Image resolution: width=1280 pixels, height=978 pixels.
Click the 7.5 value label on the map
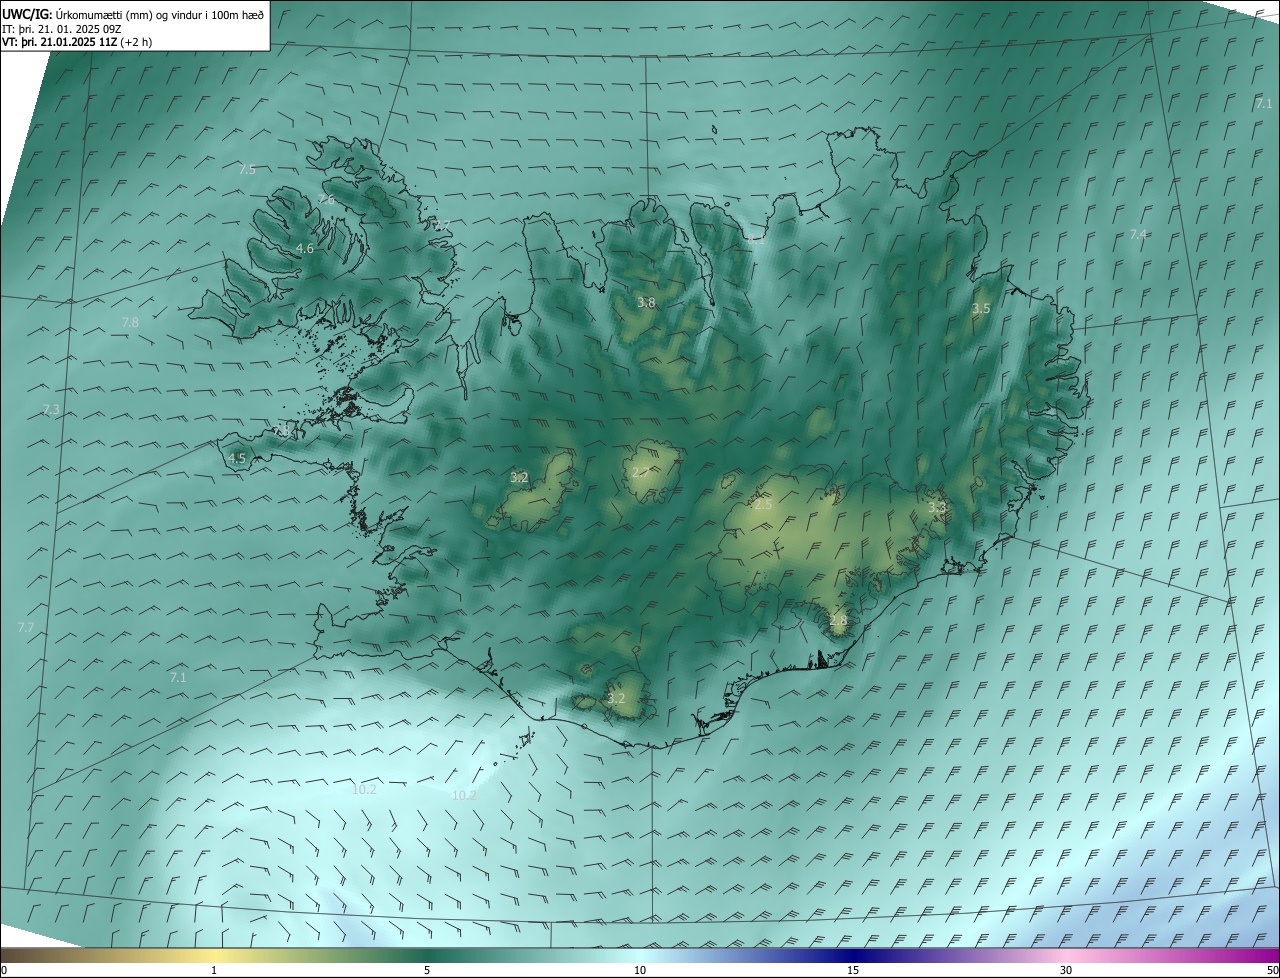pos(247,170)
